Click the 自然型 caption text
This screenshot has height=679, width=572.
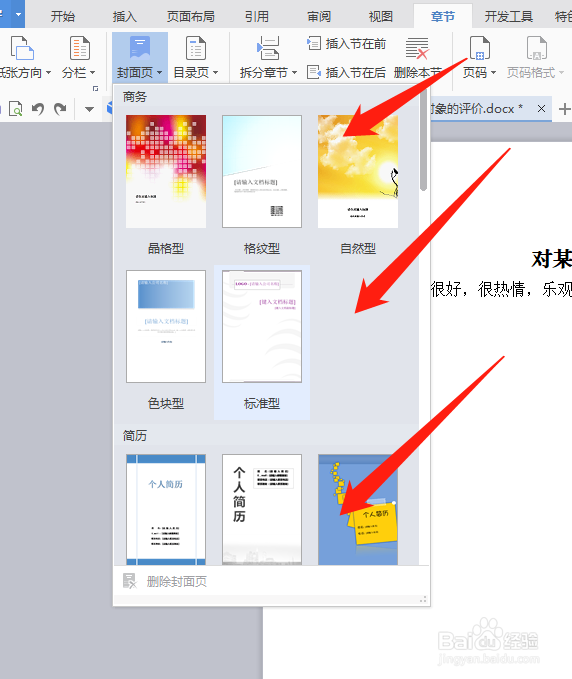click(358, 249)
